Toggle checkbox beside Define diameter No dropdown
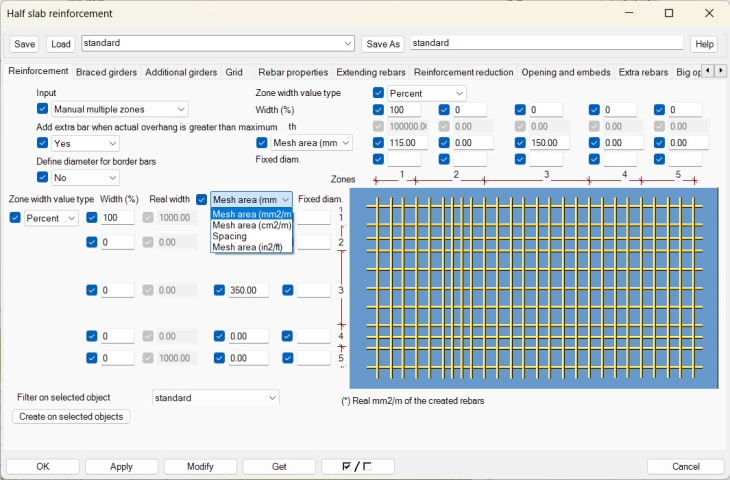Viewport: 730px width, 480px height. (x=43, y=177)
